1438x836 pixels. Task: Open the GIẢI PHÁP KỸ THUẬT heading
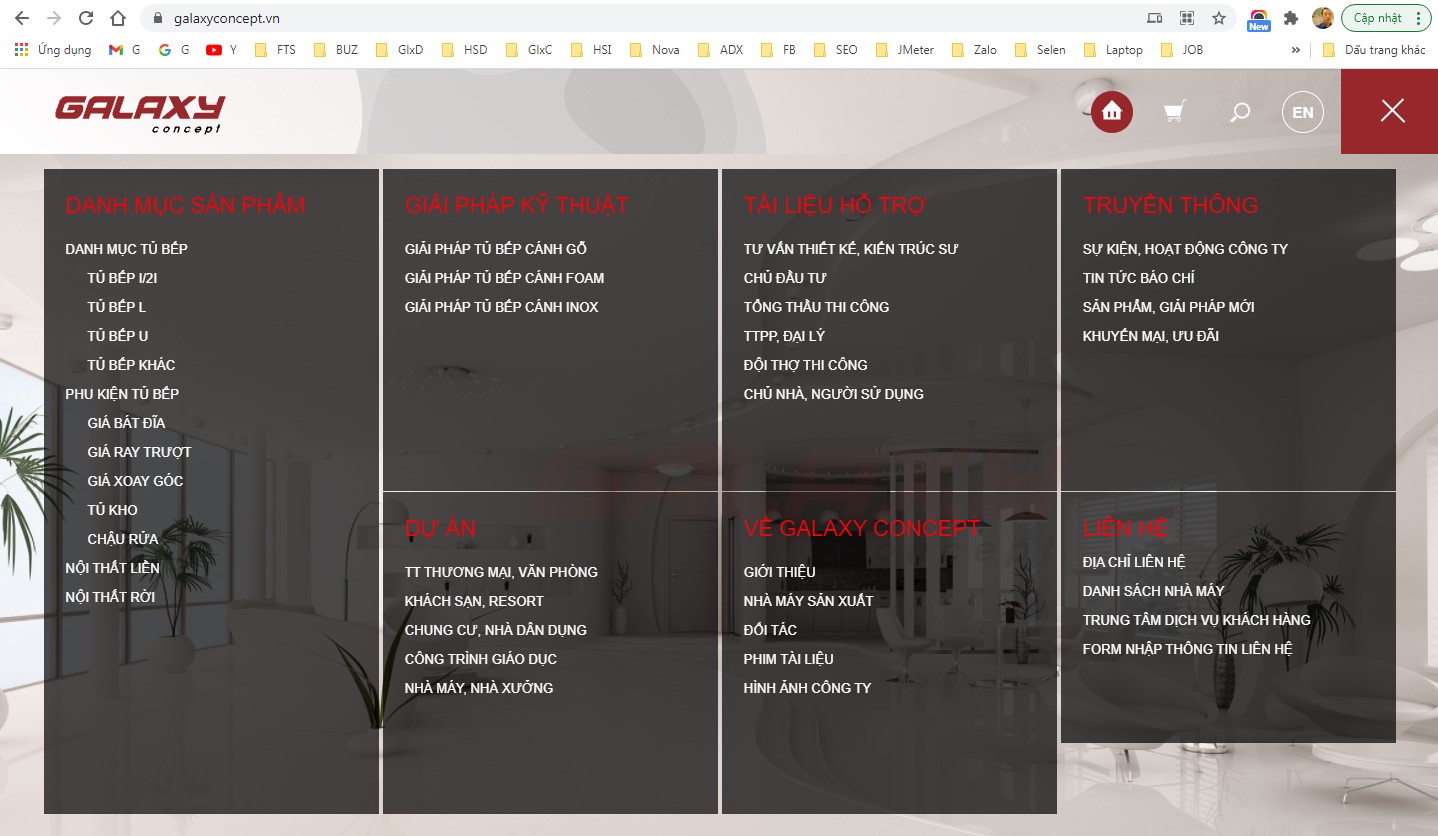pyautogui.click(x=516, y=205)
